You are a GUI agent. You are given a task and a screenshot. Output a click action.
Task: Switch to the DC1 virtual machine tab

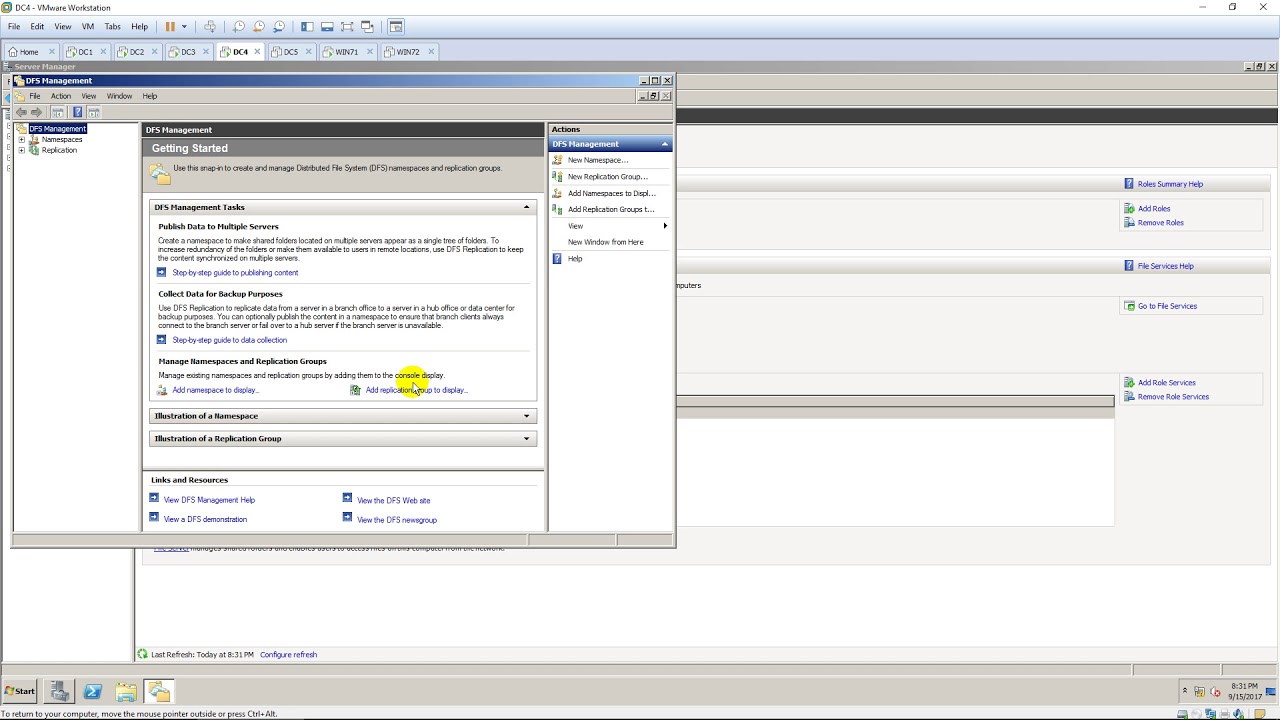click(x=85, y=52)
